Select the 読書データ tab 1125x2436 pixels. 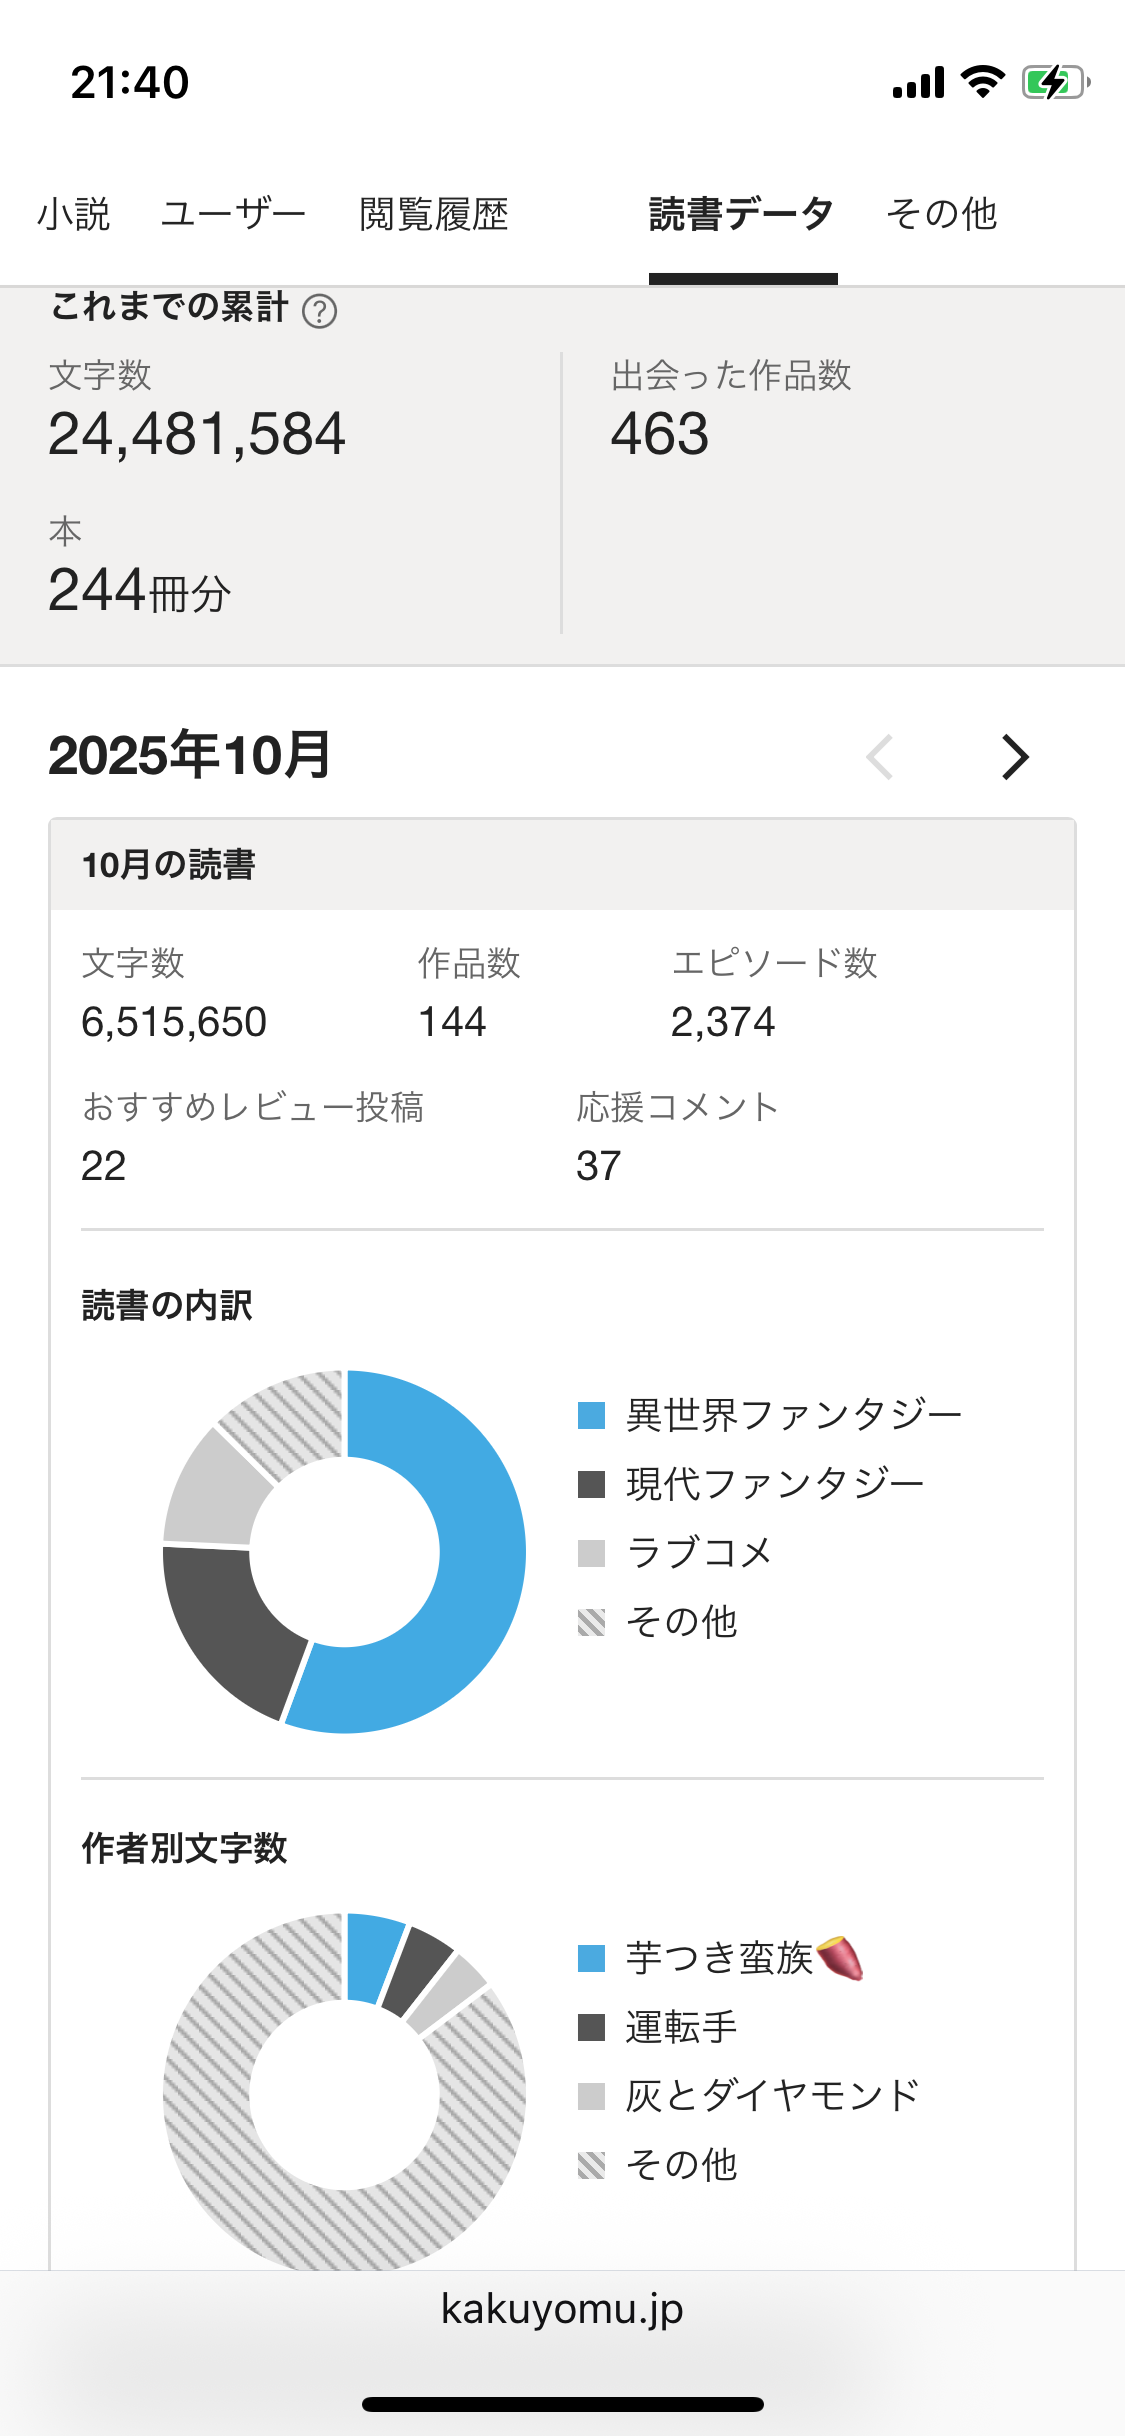coord(742,214)
